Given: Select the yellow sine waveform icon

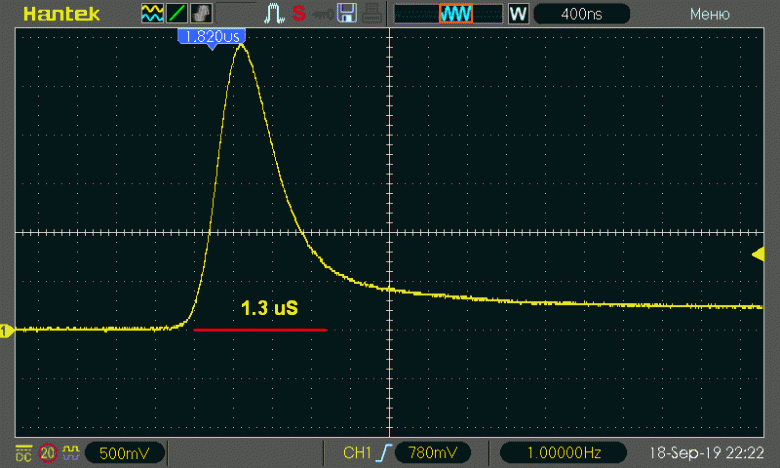Looking at the screenshot, I should point(152,13).
